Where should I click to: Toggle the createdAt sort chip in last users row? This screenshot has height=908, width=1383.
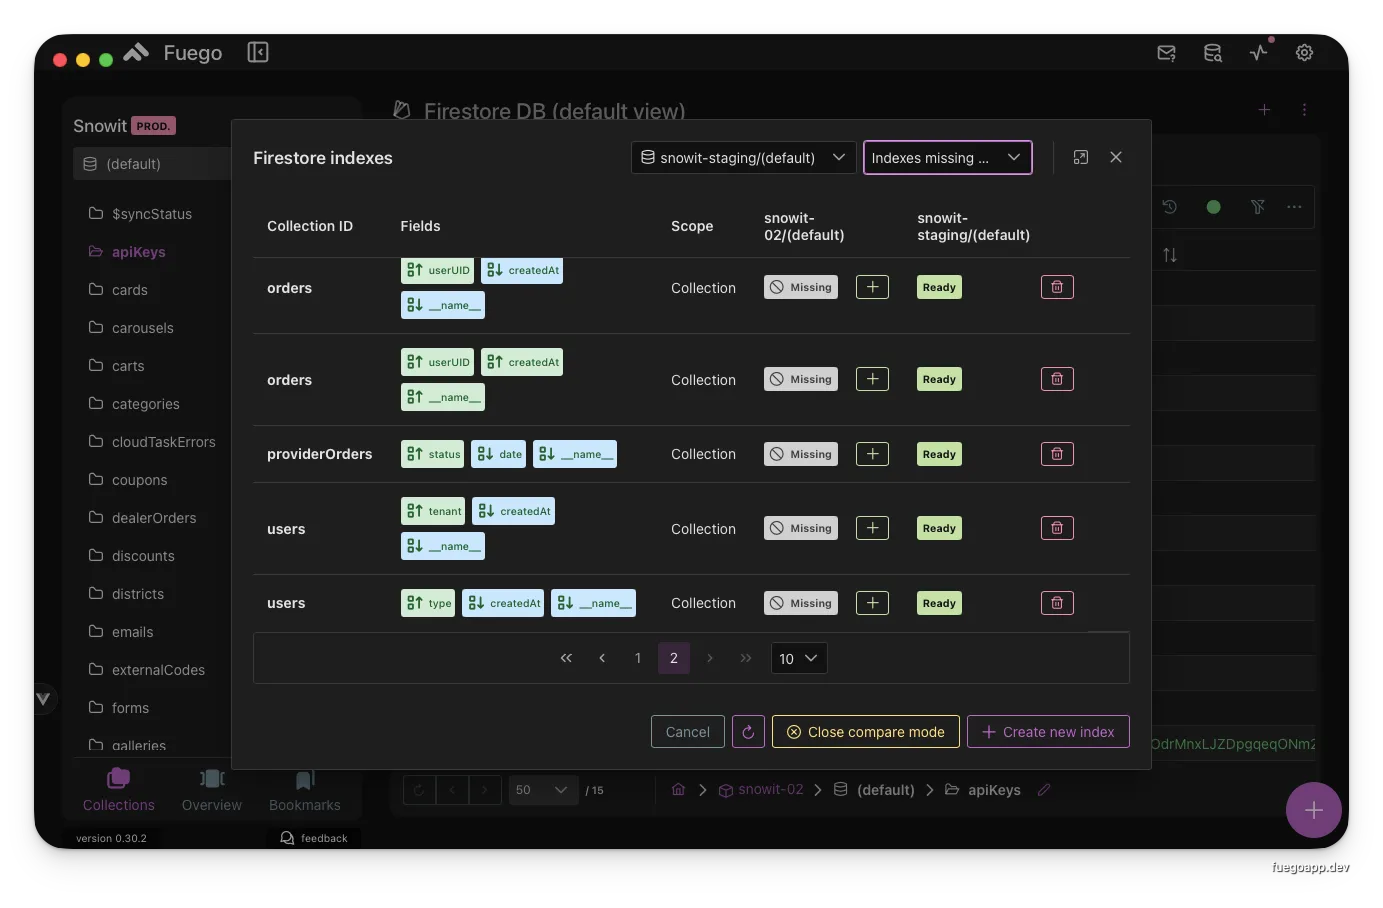(503, 603)
